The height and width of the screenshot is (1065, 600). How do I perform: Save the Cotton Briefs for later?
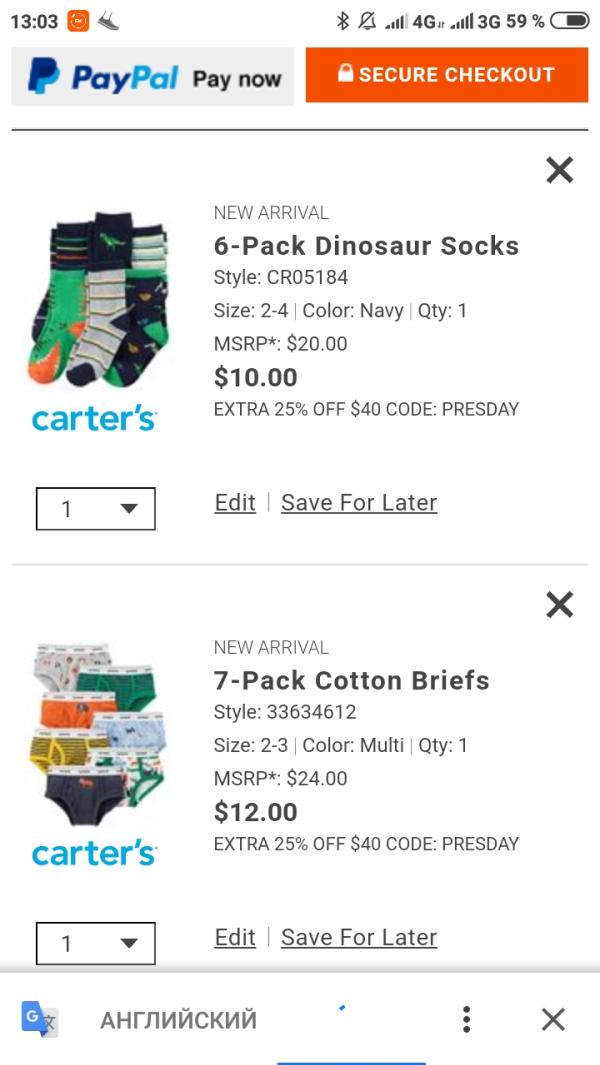click(x=359, y=937)
